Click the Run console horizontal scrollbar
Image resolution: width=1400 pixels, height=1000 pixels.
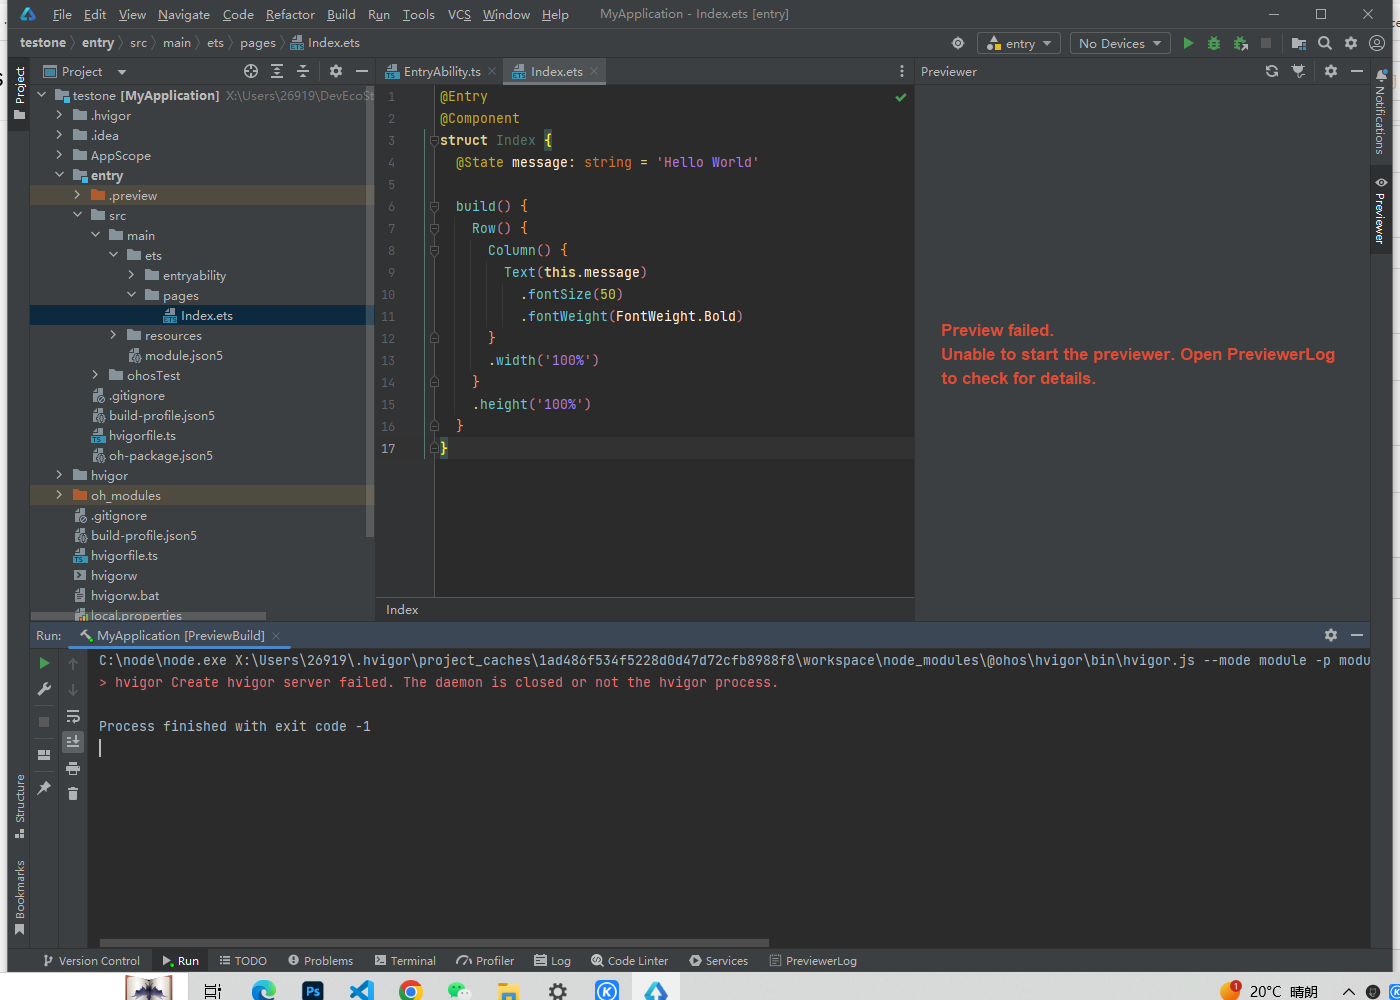(x=434, y=942)
